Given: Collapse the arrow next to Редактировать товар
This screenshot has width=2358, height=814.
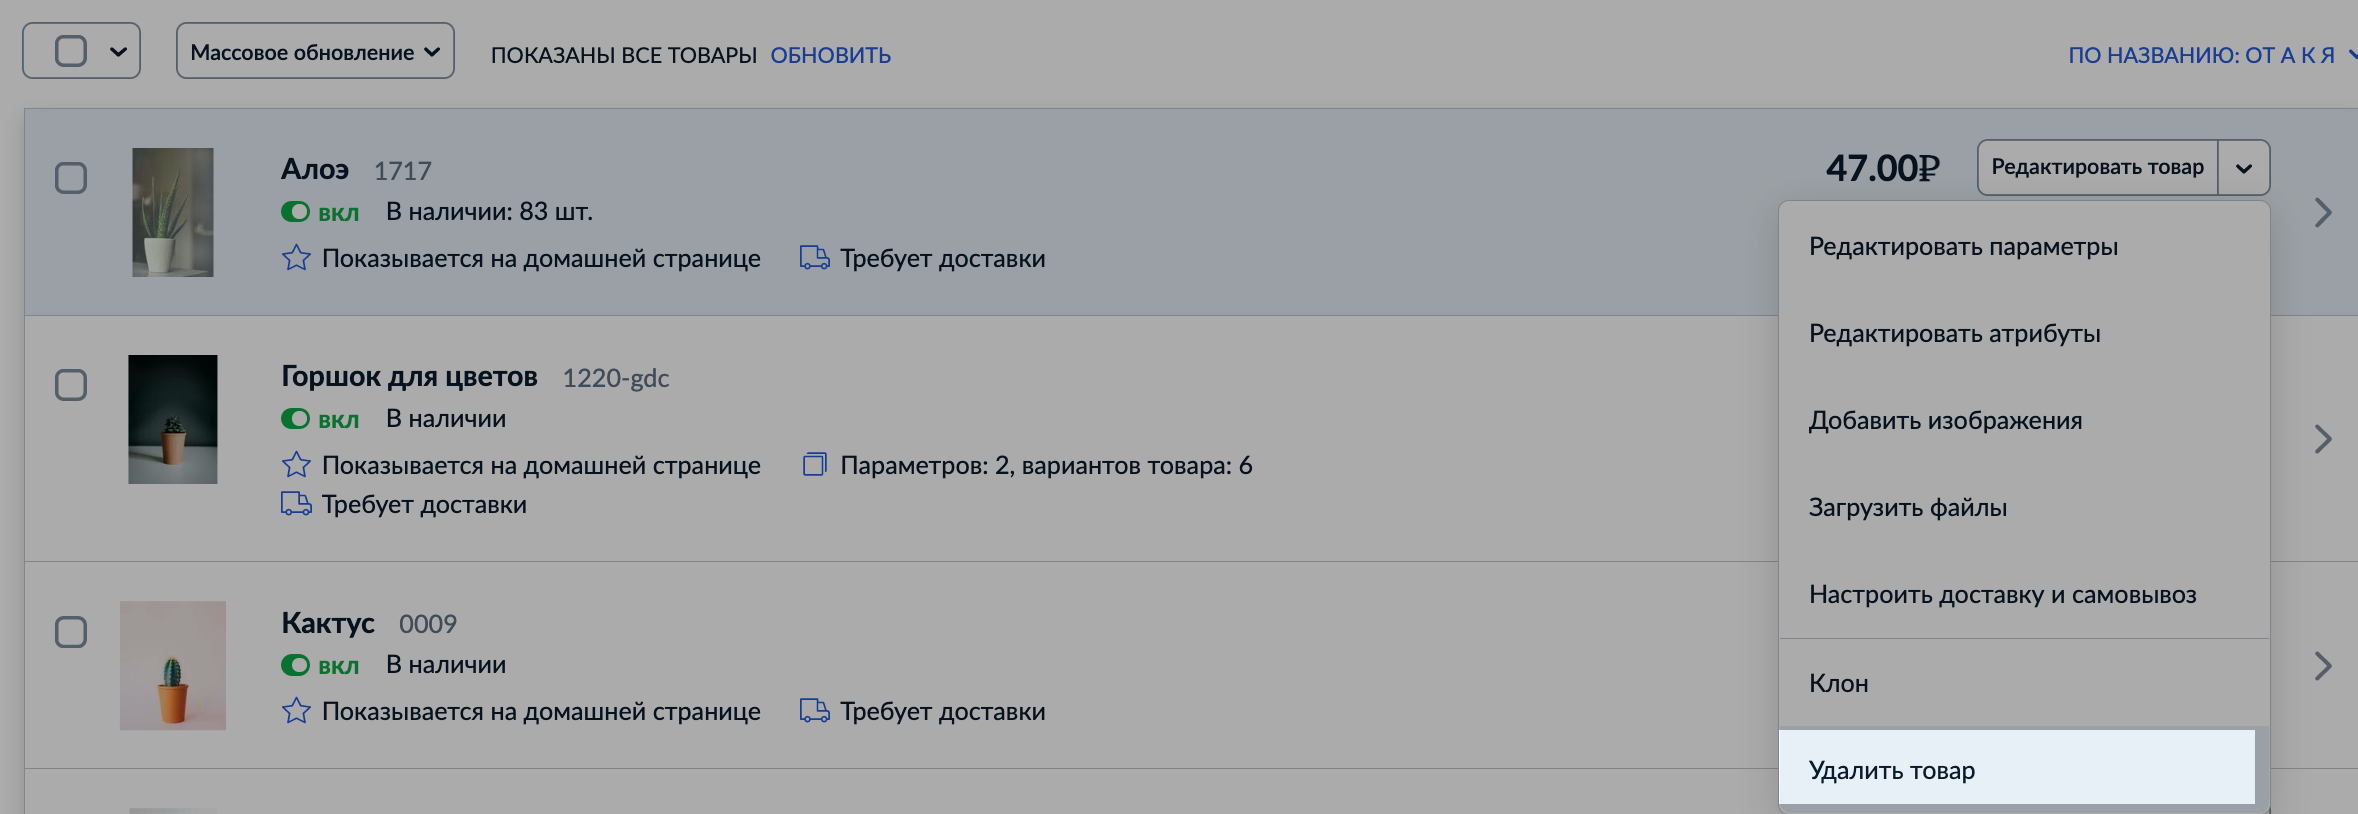Looking at the screenshot, I should pyautogui.click(x=2244, y=168).
